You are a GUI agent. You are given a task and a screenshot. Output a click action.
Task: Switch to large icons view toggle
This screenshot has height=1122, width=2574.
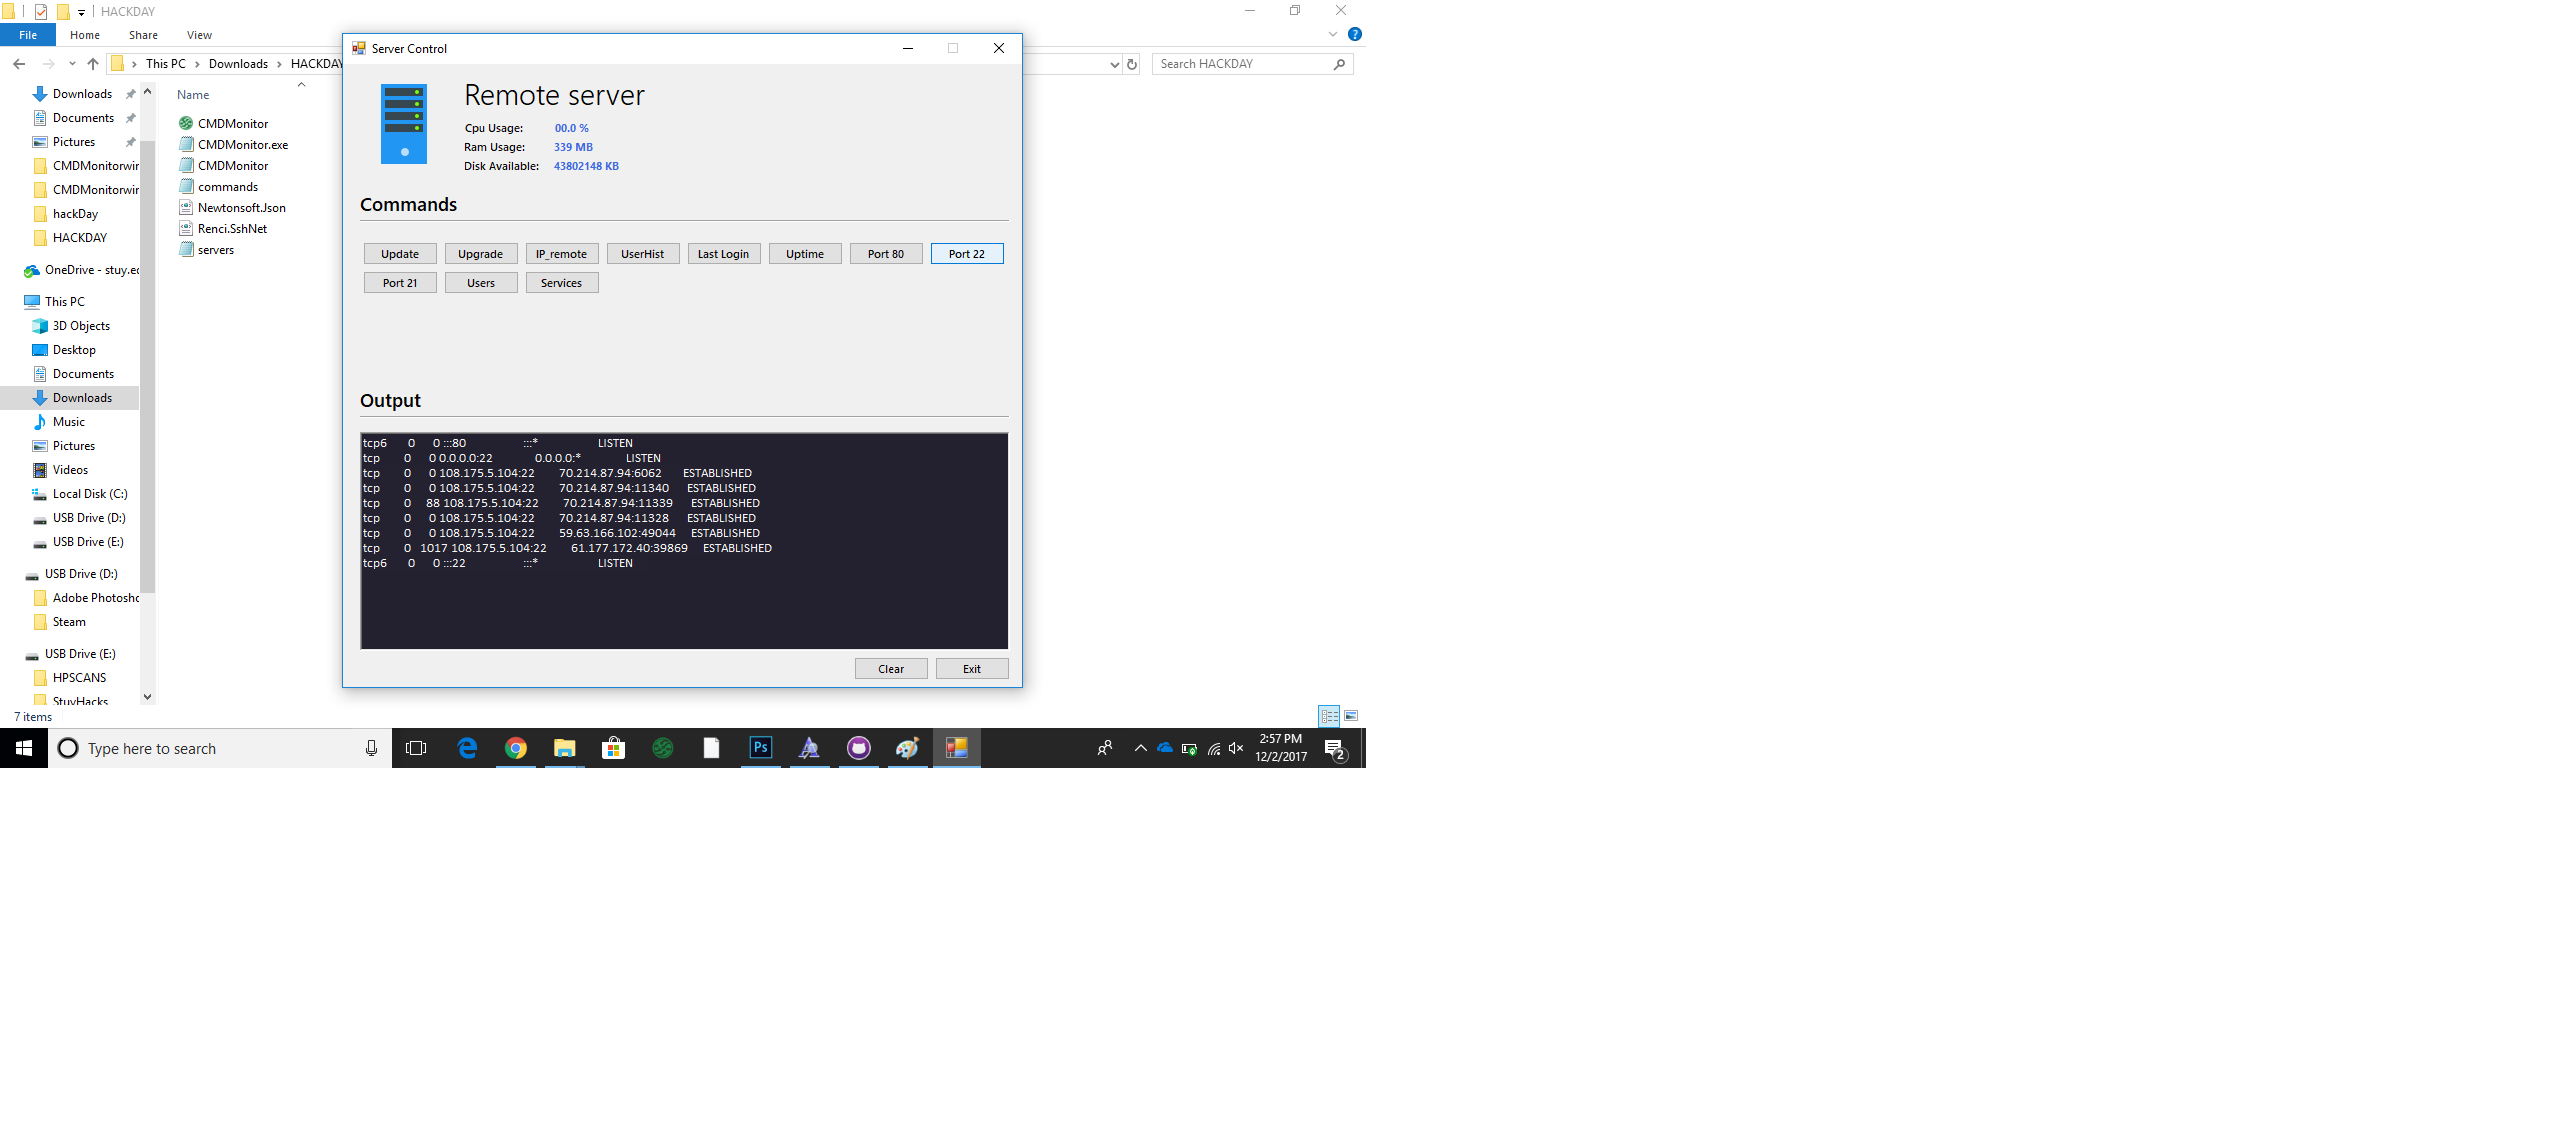click(1351, 716)
